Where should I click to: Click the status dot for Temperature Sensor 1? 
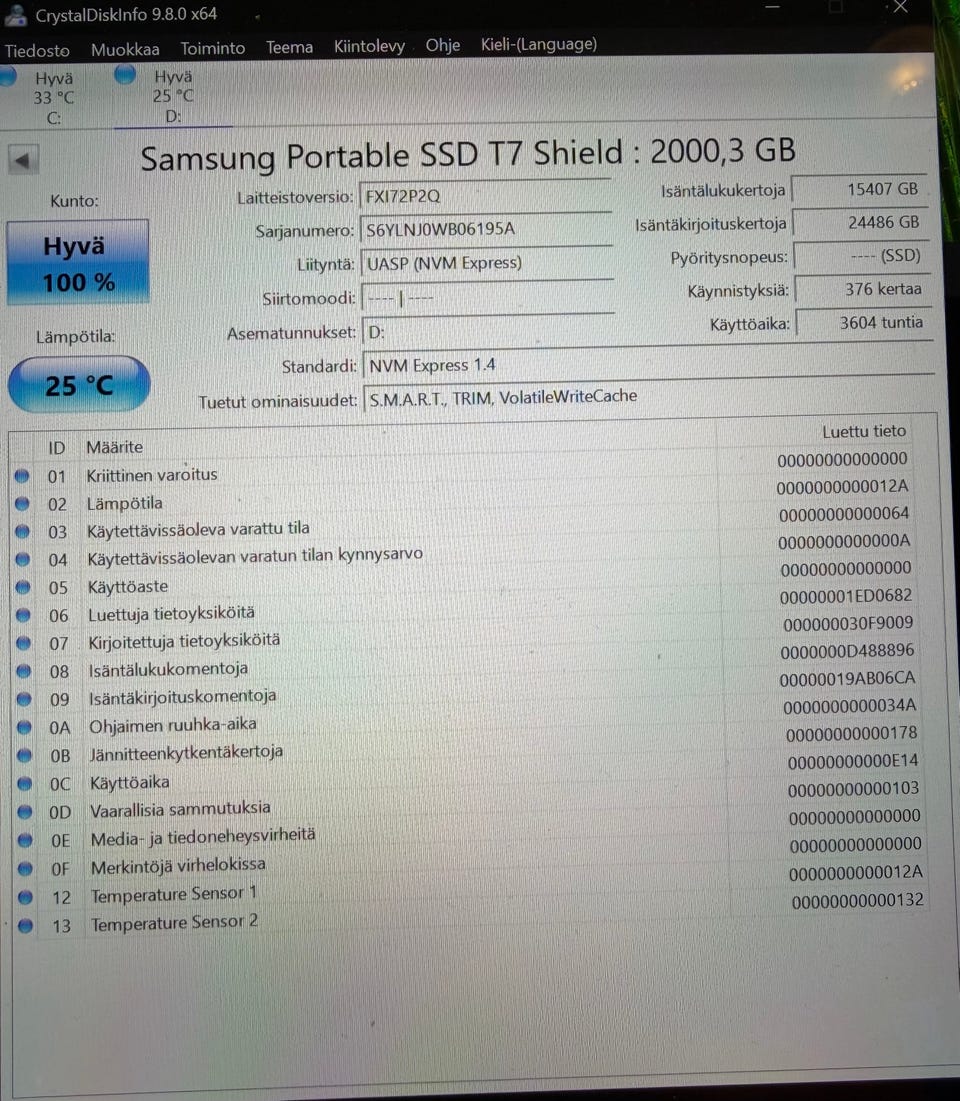coord(25,897)
